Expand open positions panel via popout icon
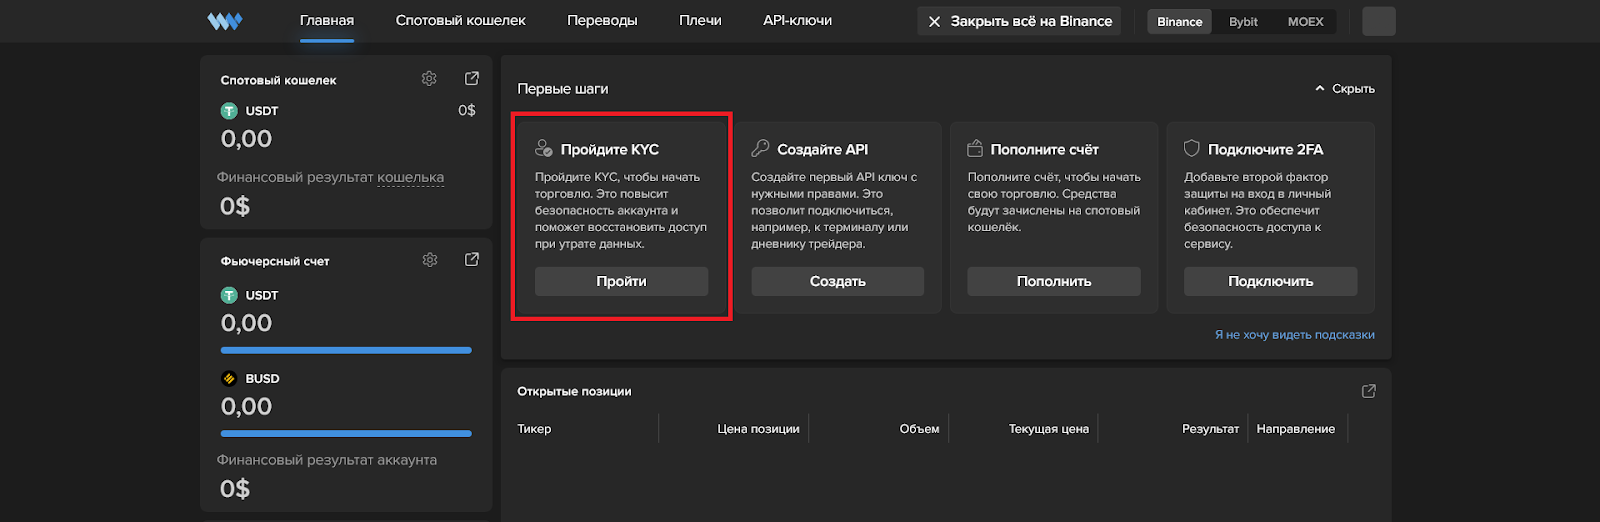The width and height of the screenshot is (1600, 522). 1368,391
